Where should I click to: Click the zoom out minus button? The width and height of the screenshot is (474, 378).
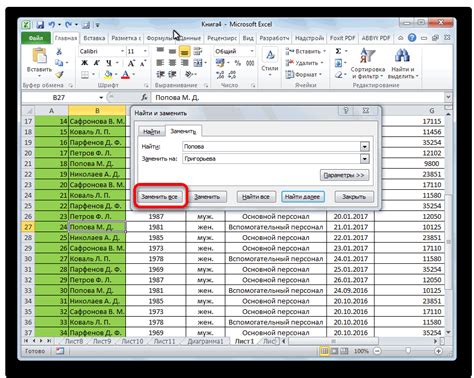[x=377, y=351]
